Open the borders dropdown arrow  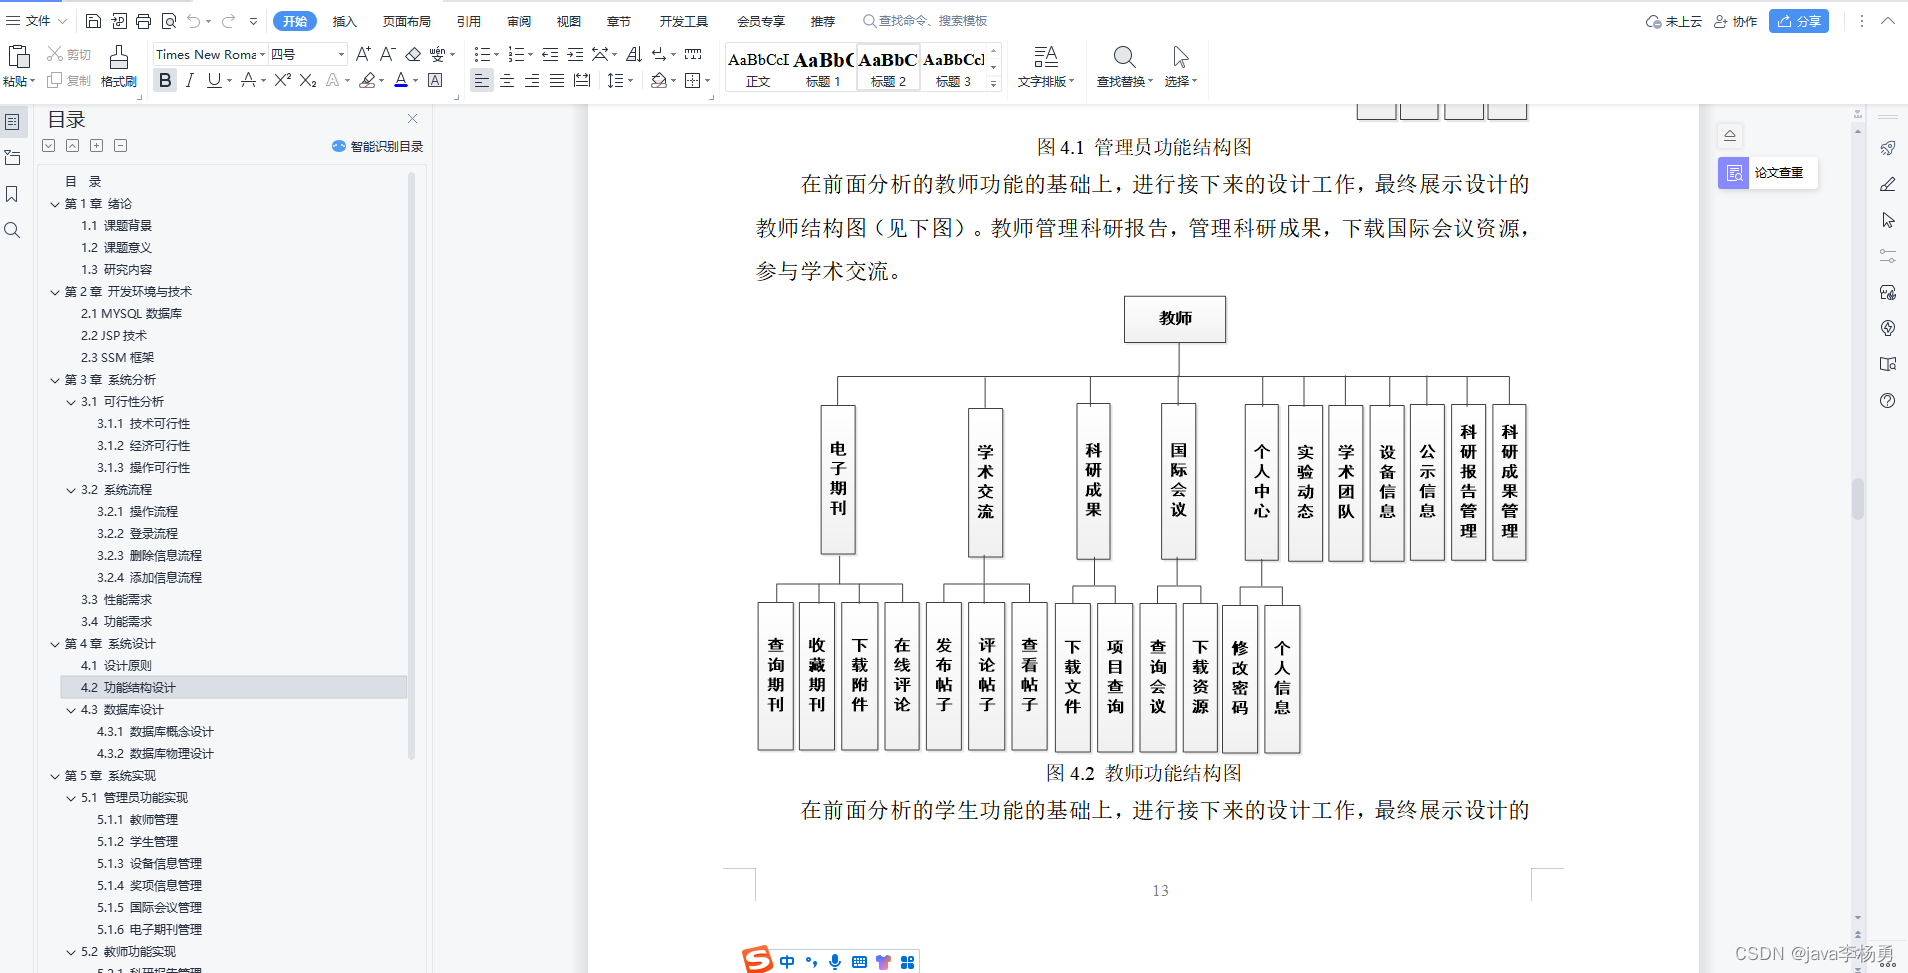tap(708, 81)
